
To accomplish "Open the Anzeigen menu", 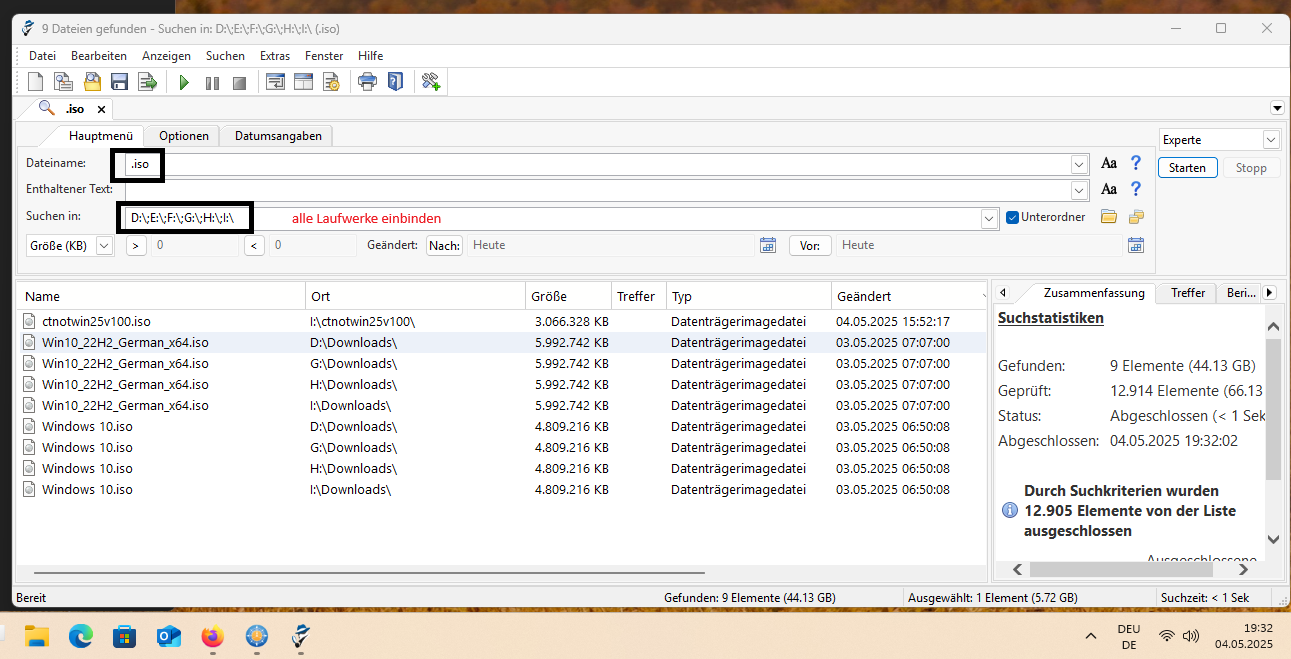I will pos(166,56).
